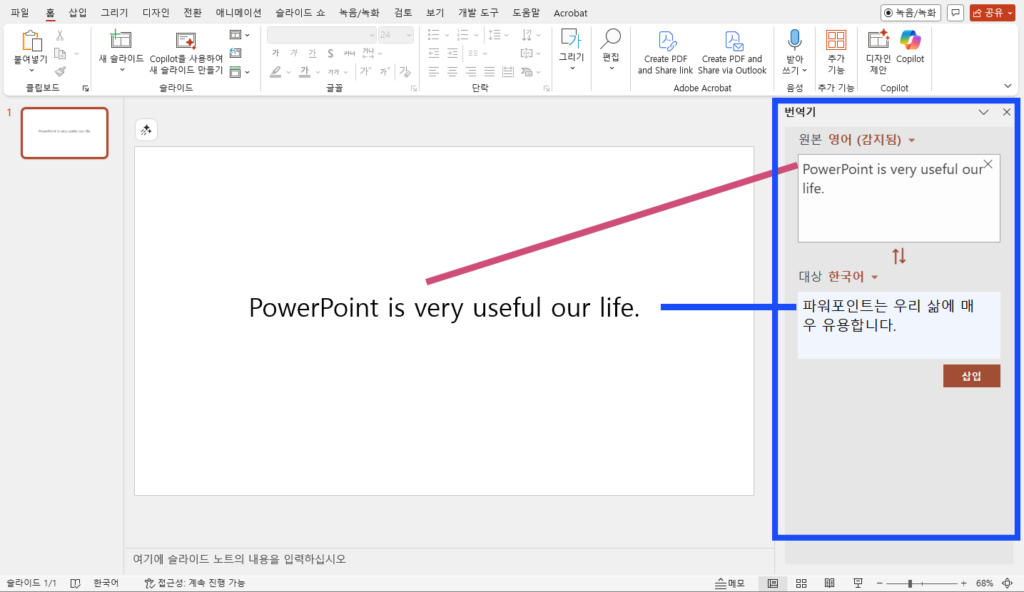1024x592 pixels.
Task: Open the Review (검토) ribbon tab
Action: coord(403,13)
